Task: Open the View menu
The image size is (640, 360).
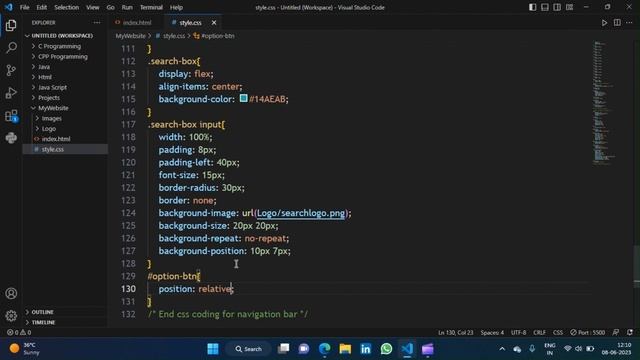Action: coord(93,7)
